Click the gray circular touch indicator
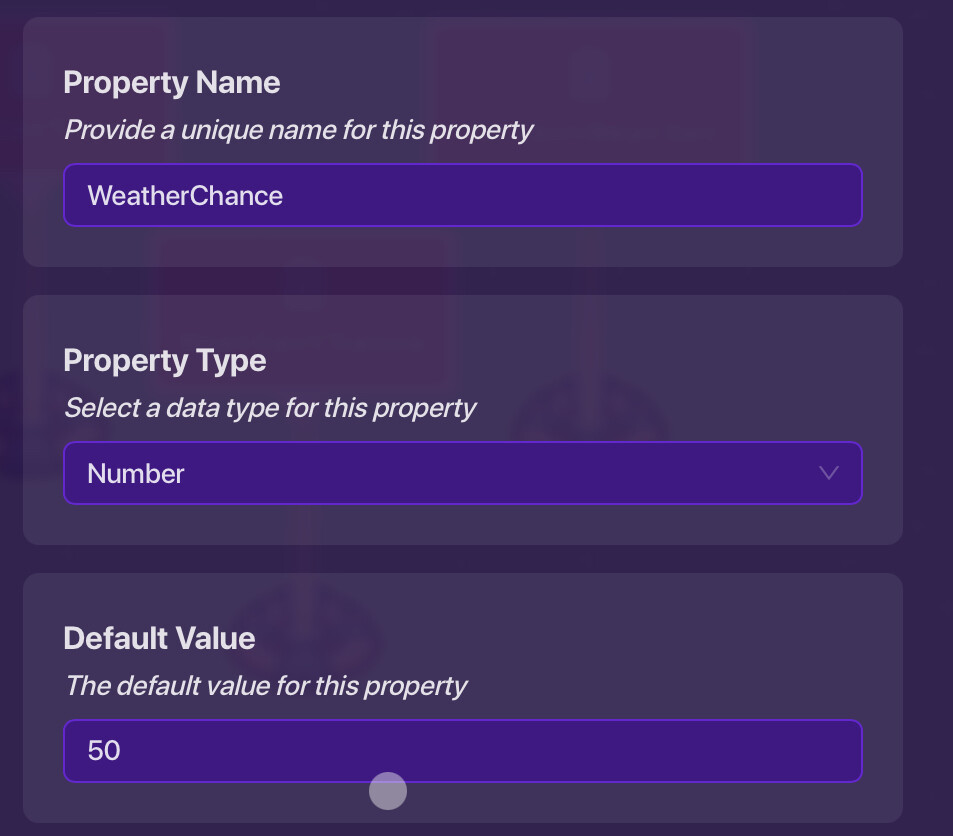 coord(388,791)
